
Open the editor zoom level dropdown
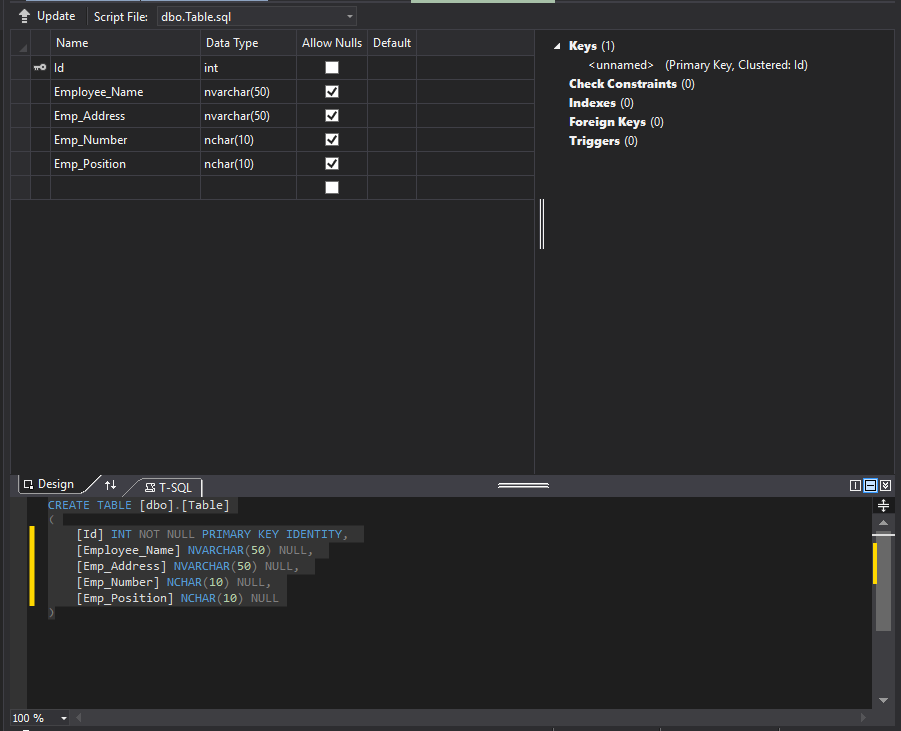(x=63, y=717)
